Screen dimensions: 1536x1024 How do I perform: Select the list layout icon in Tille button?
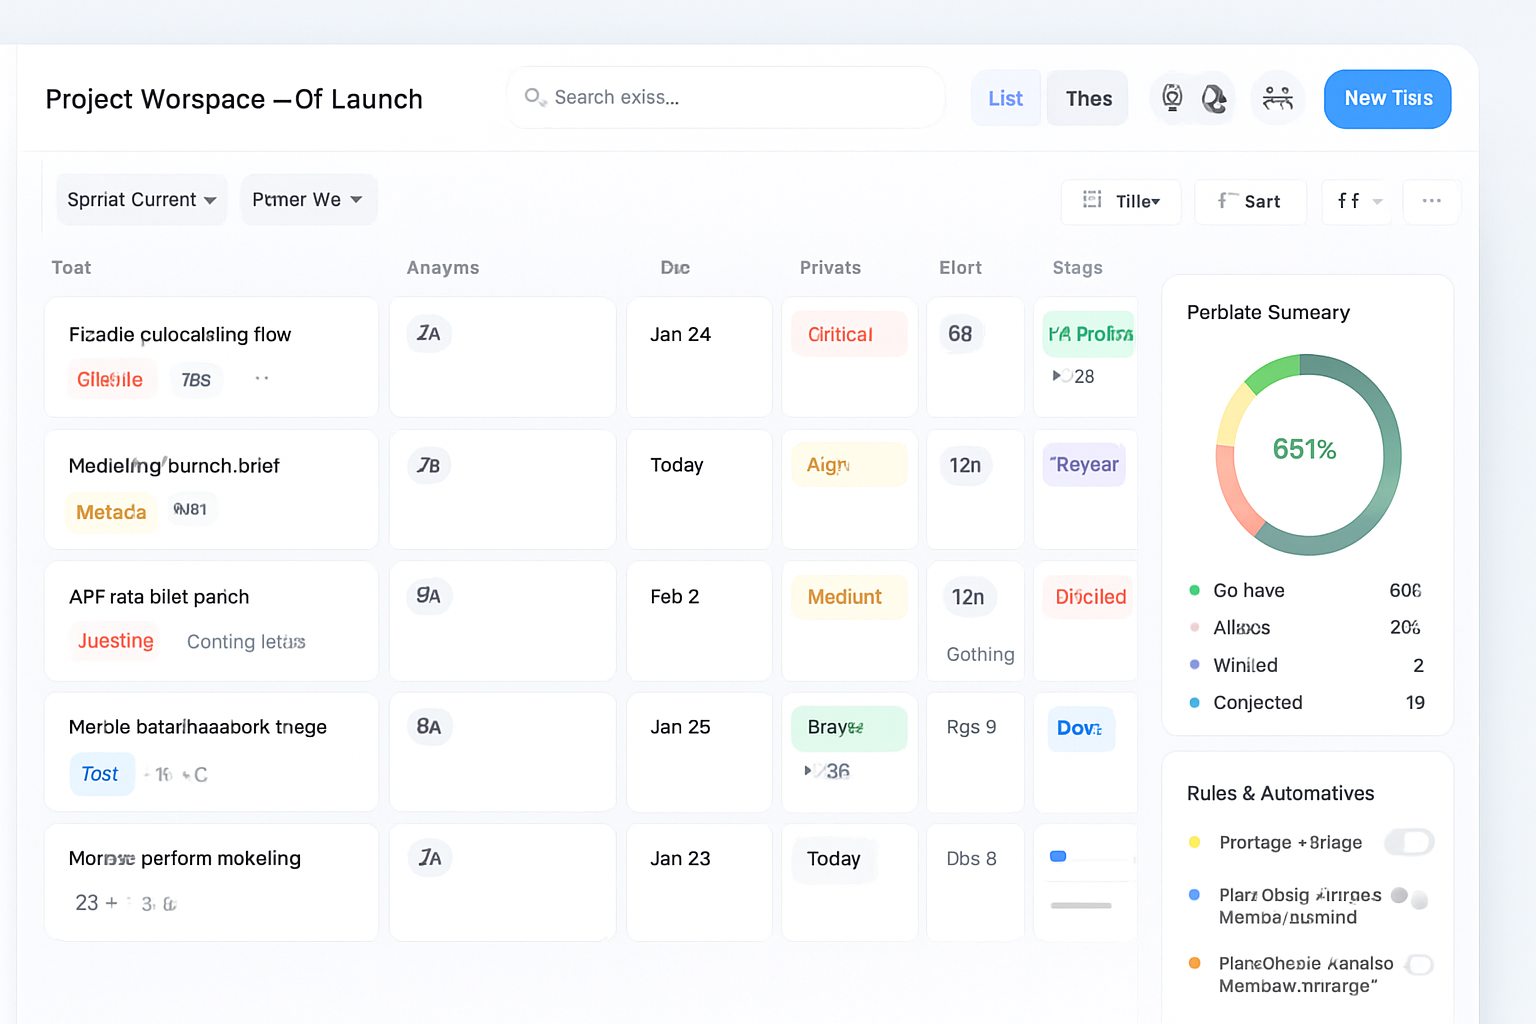[x=1092, y=201]
